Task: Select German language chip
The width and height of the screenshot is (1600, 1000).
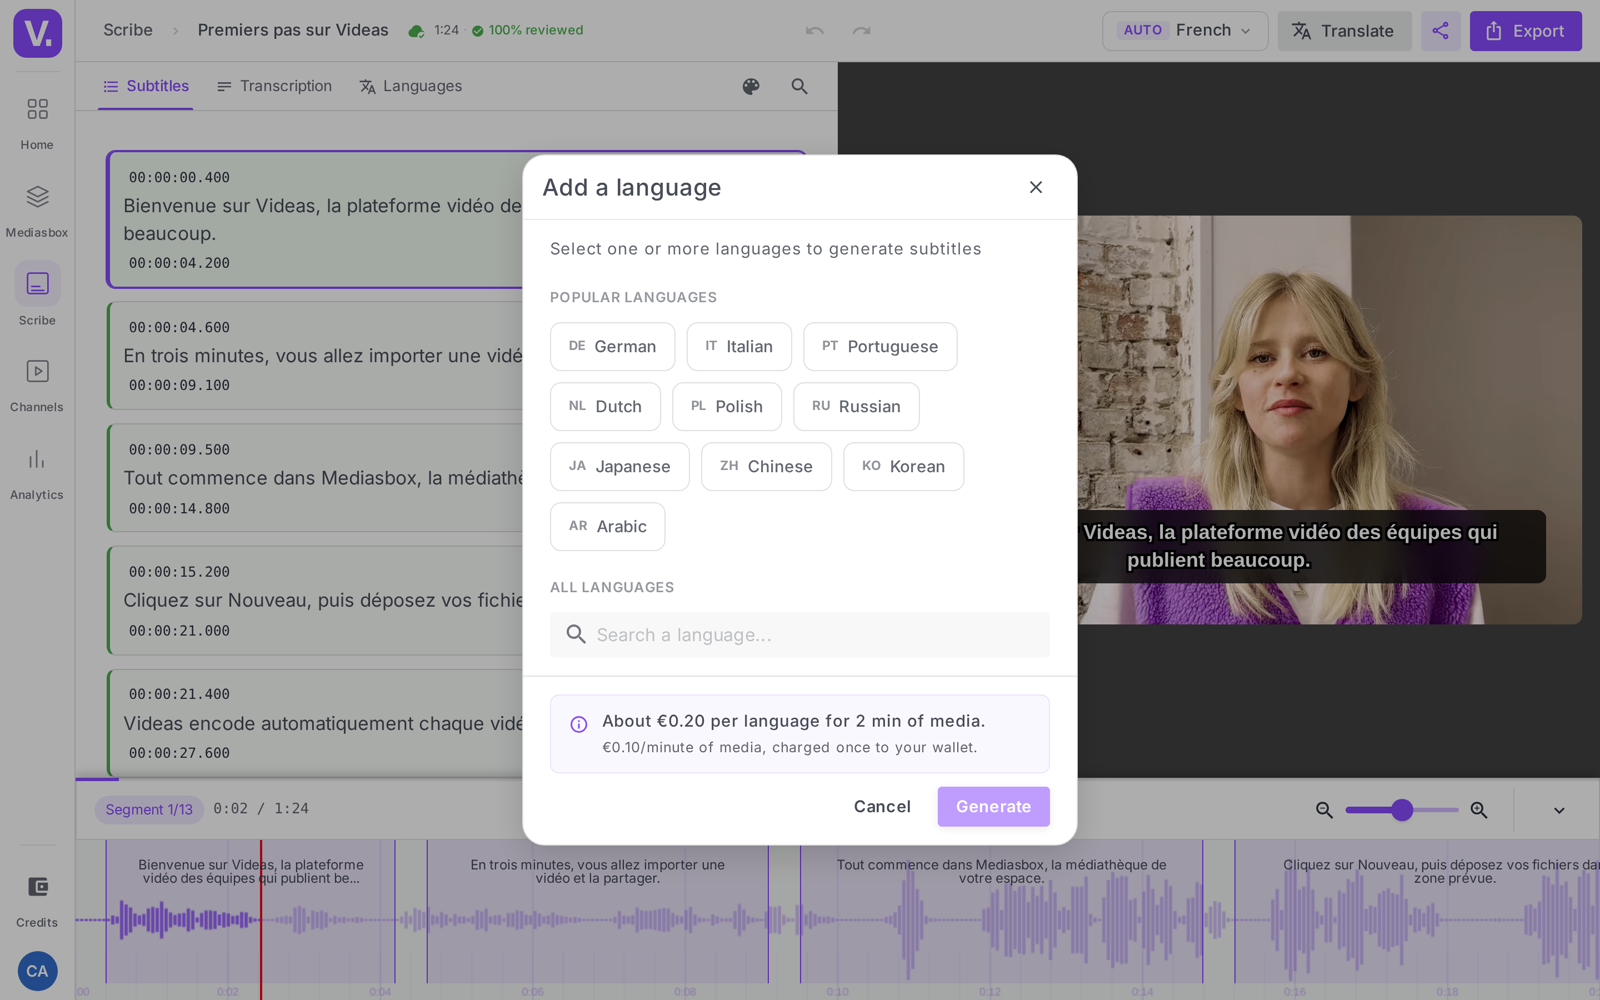Action: click(x=612, y=347)
